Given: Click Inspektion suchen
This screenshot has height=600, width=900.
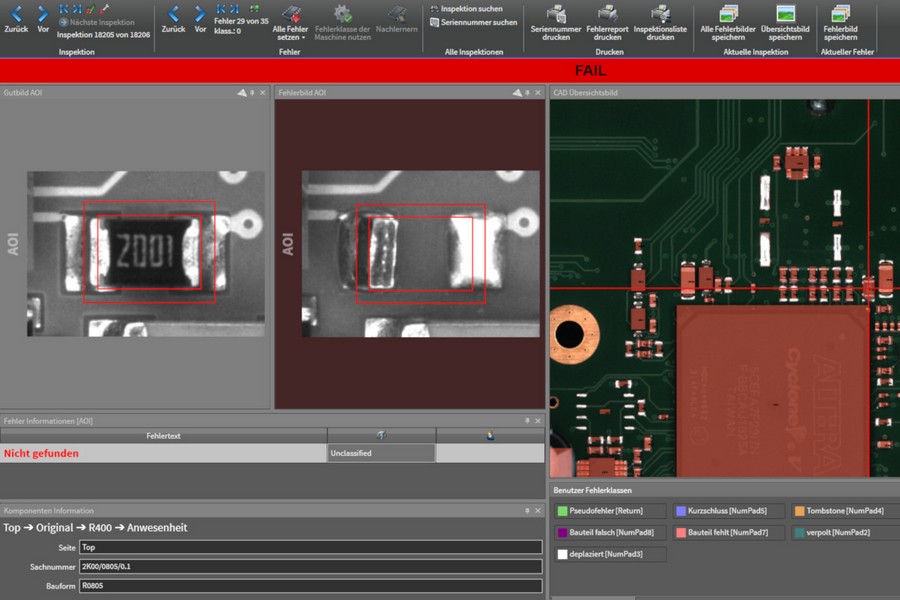Looking at the screenshot, I should pyautogui.click(x=471, y=8).
